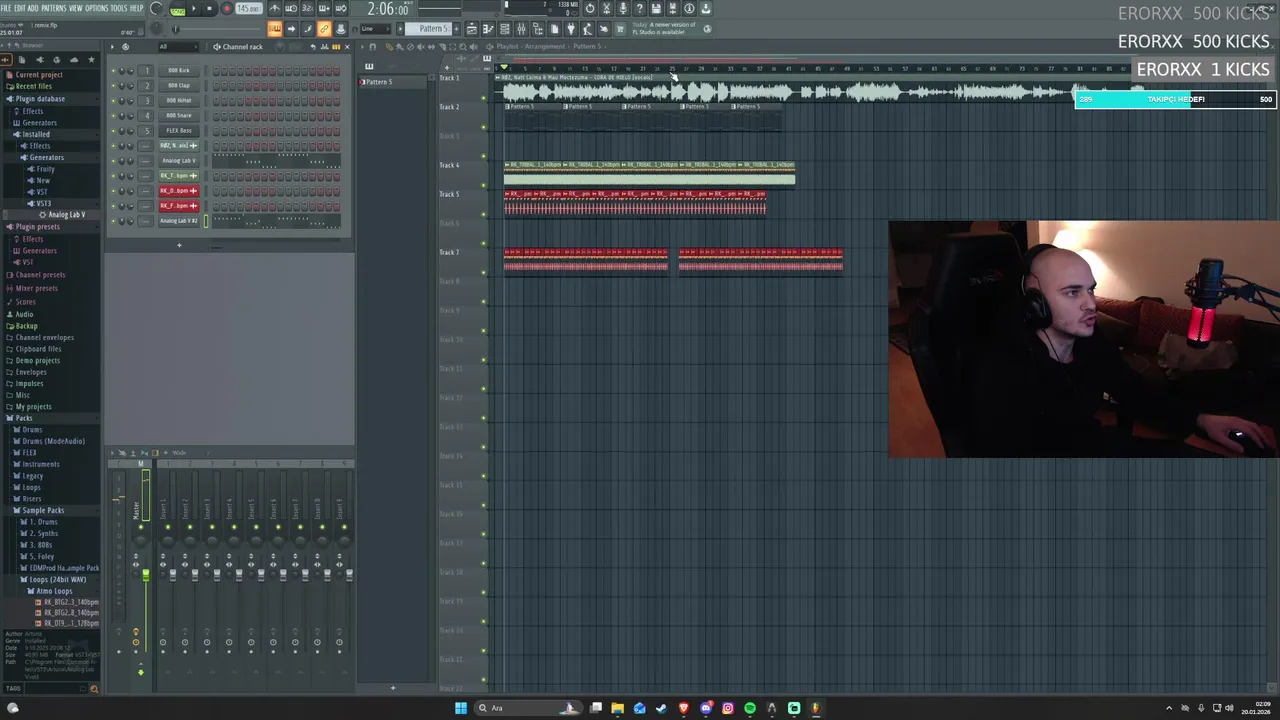Mute the FLEX Bass channel LED
The image size is (1280, 720).
pyautogui.click(x=113, y=130)
